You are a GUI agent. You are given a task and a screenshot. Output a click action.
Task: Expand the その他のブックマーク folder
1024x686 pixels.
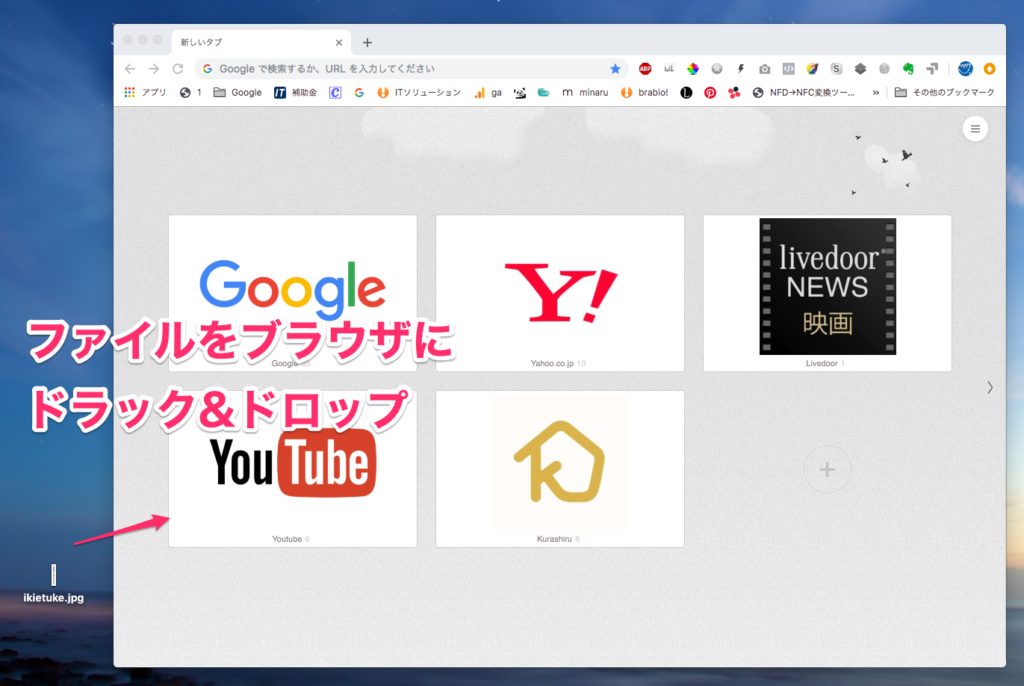[944, 92]
